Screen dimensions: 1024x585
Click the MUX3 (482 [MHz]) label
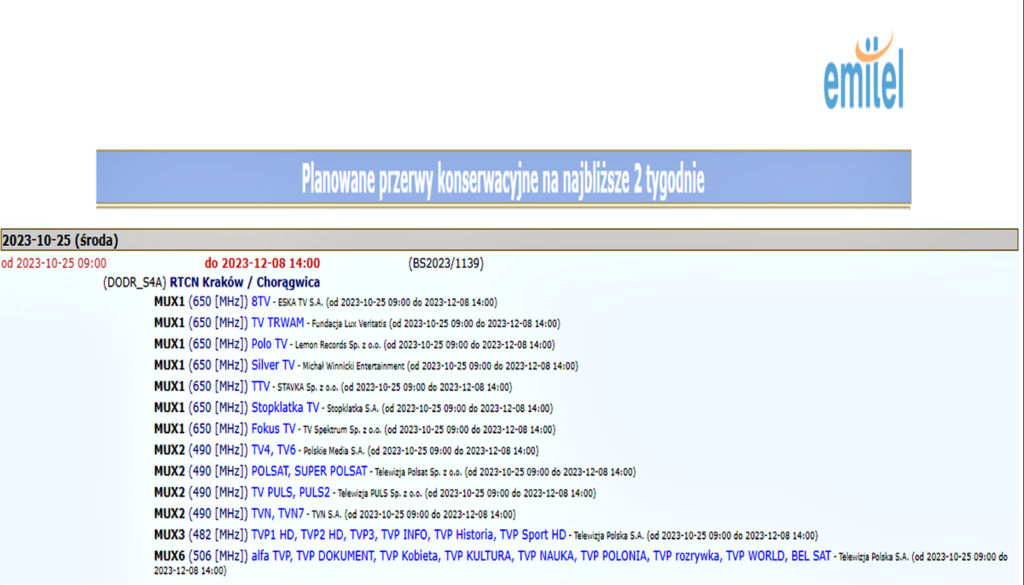(201, 535)
